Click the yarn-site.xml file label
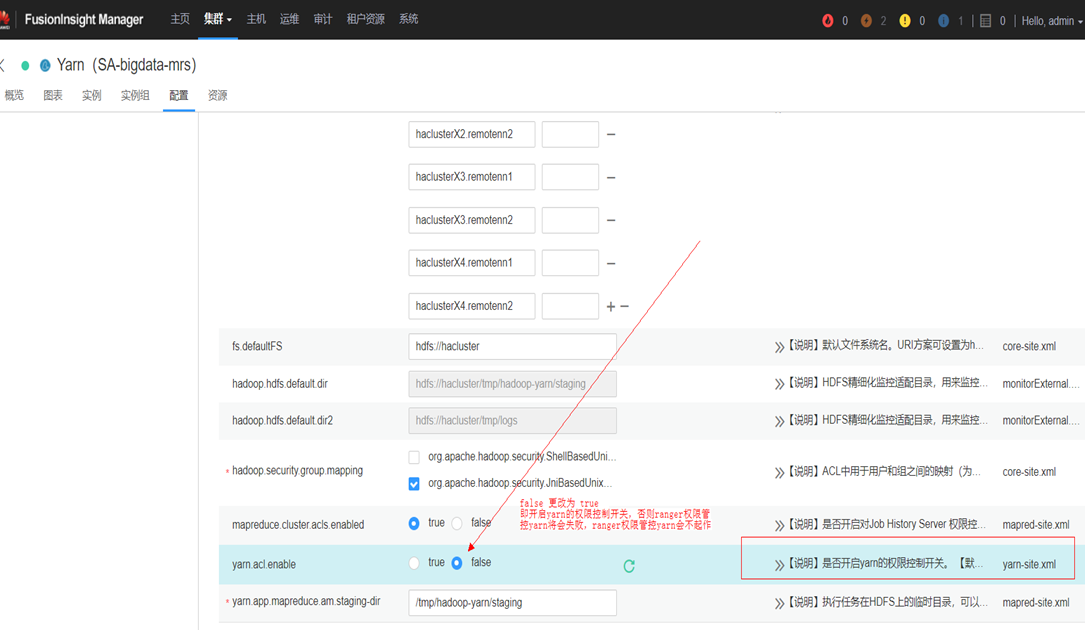This screenshot has height=630, width=1085. point(1029,564)
